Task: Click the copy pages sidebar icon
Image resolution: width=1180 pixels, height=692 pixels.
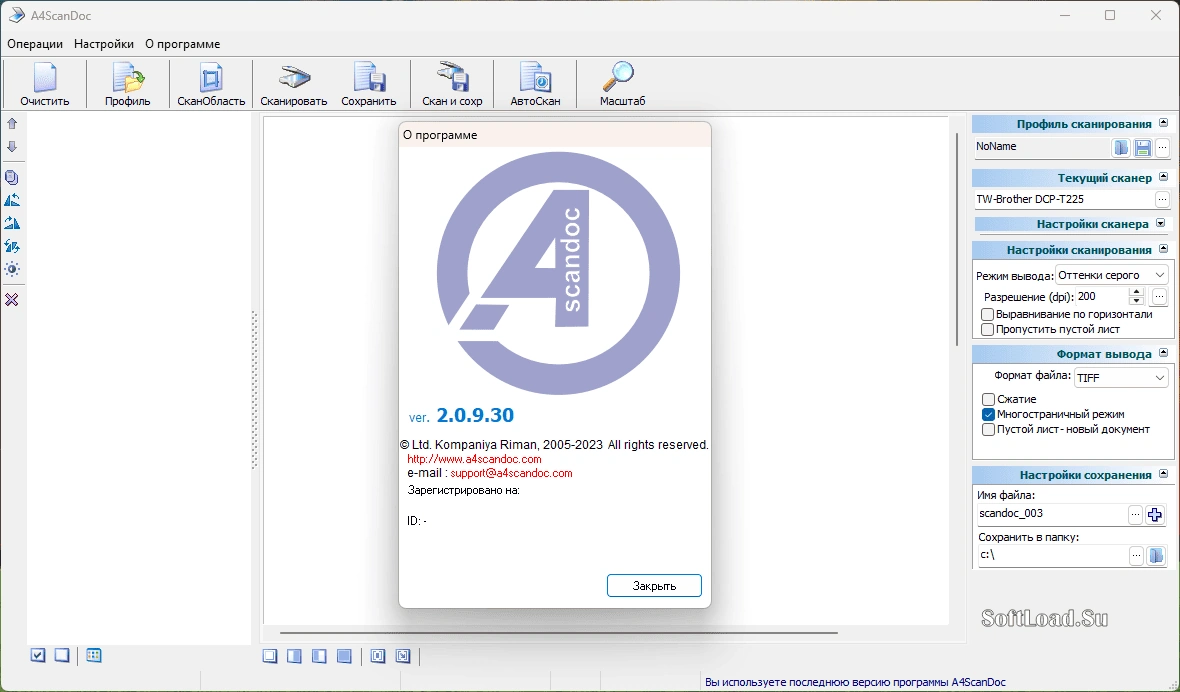Action: 12,178
